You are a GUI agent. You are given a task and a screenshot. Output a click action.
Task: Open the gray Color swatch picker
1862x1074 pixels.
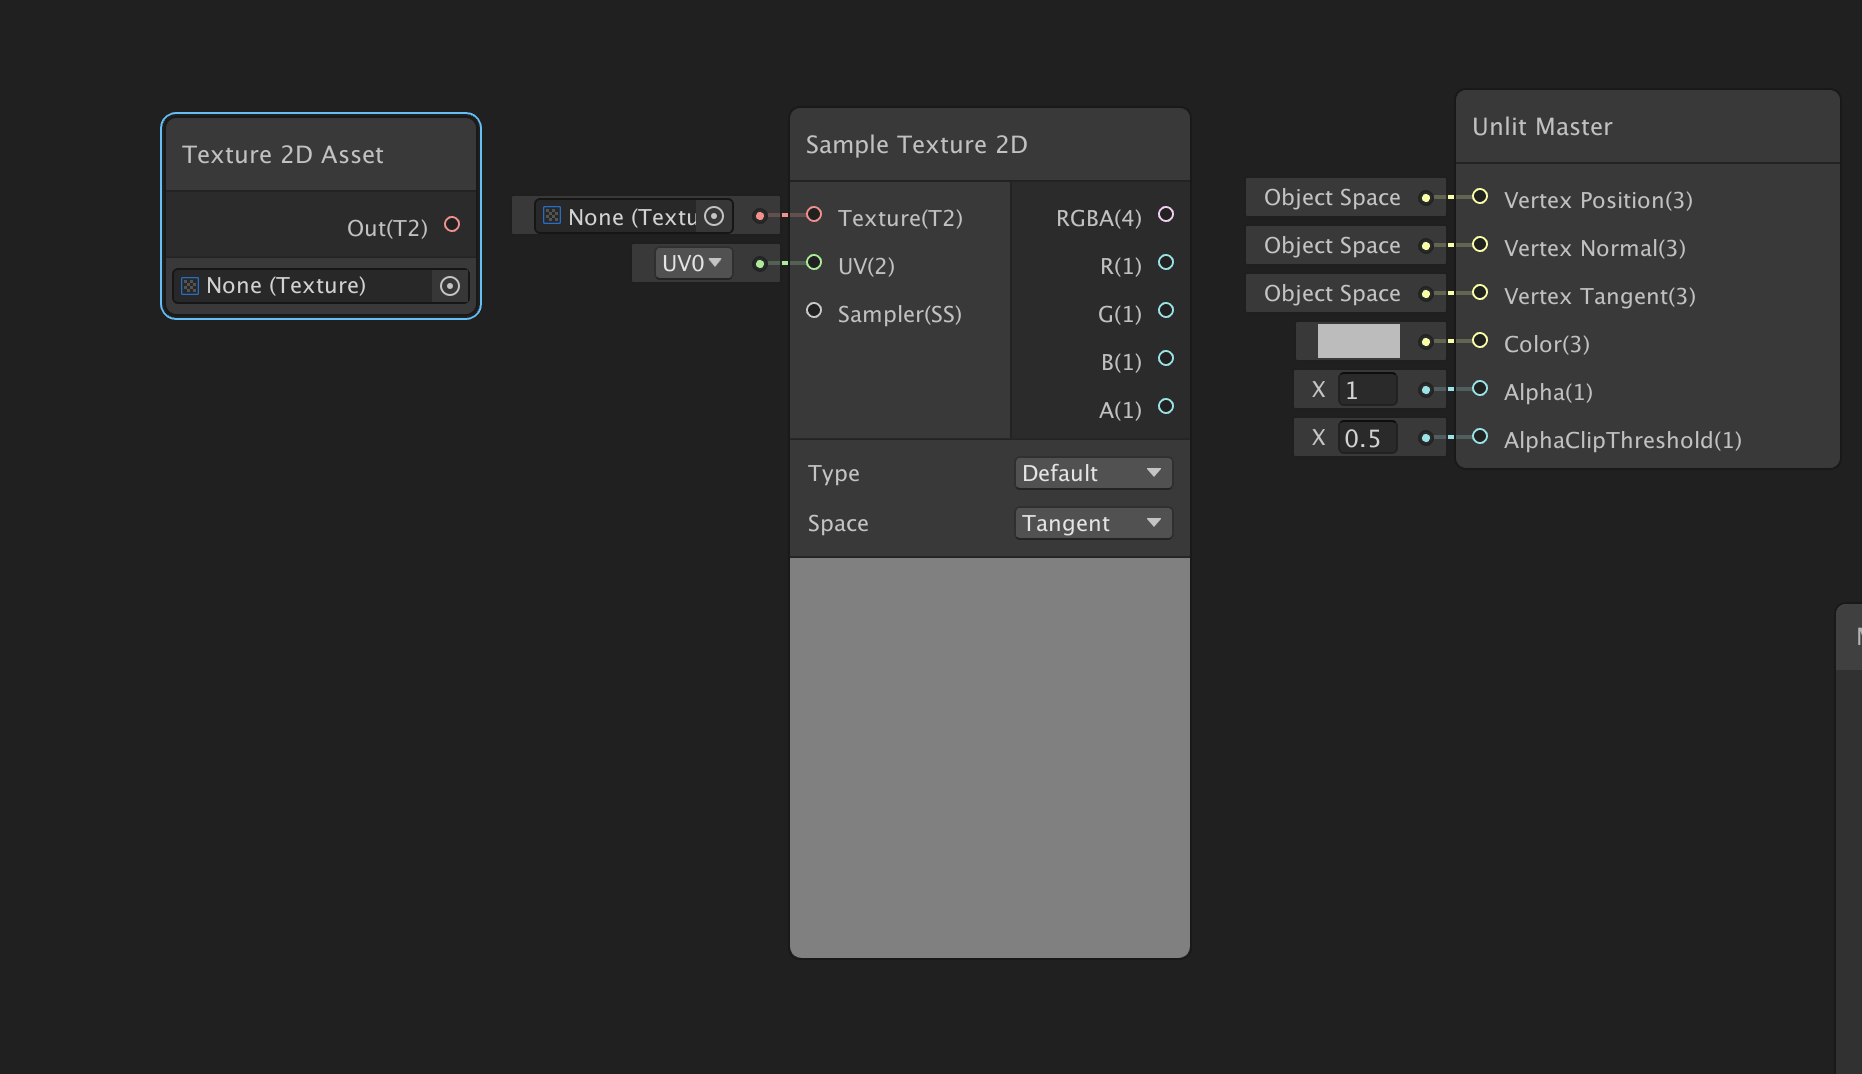tap(1358, 341)
